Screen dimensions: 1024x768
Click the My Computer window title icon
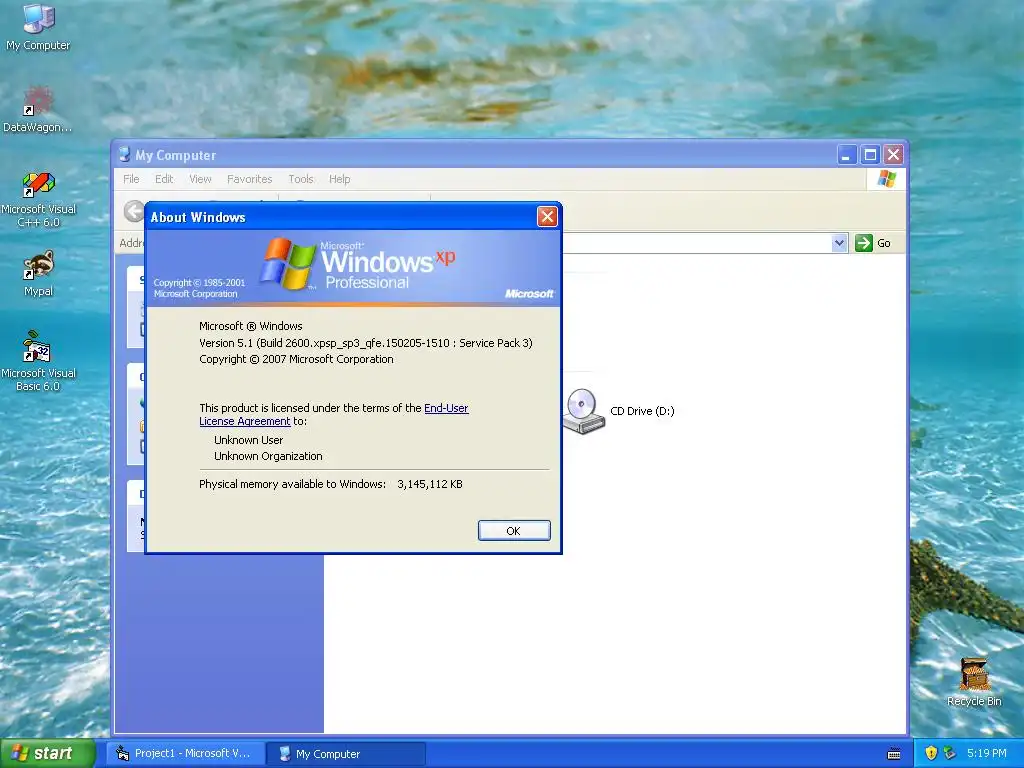[124, 155]
